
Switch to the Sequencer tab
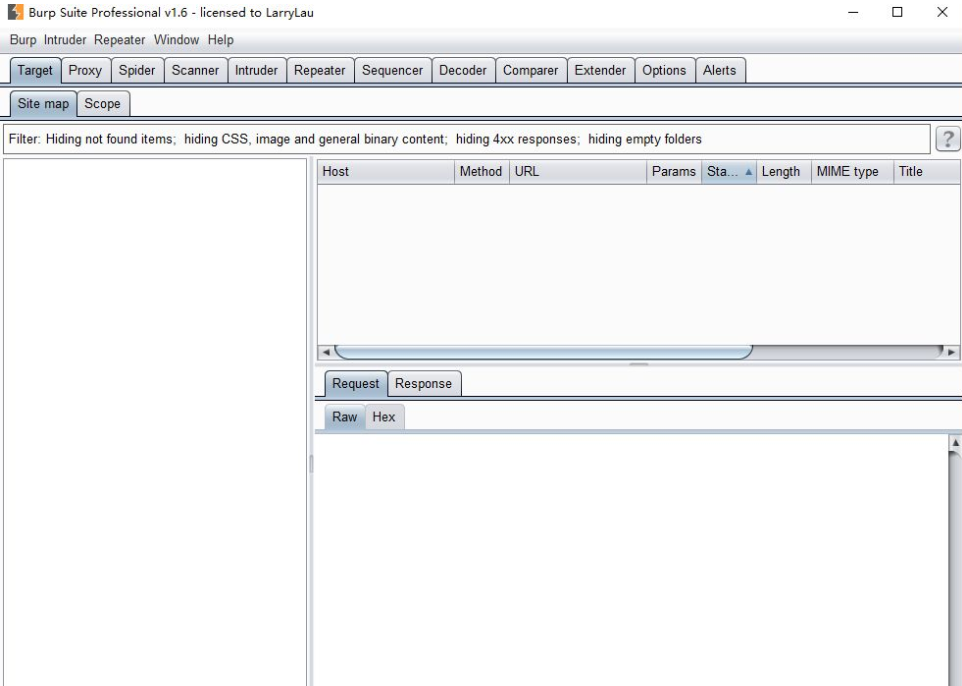[x=392, y=70]
